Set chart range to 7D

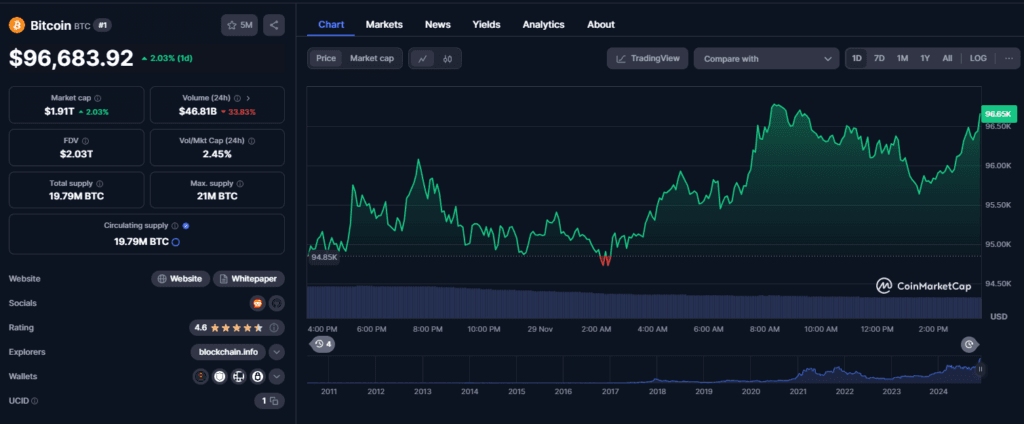point(879,58)
